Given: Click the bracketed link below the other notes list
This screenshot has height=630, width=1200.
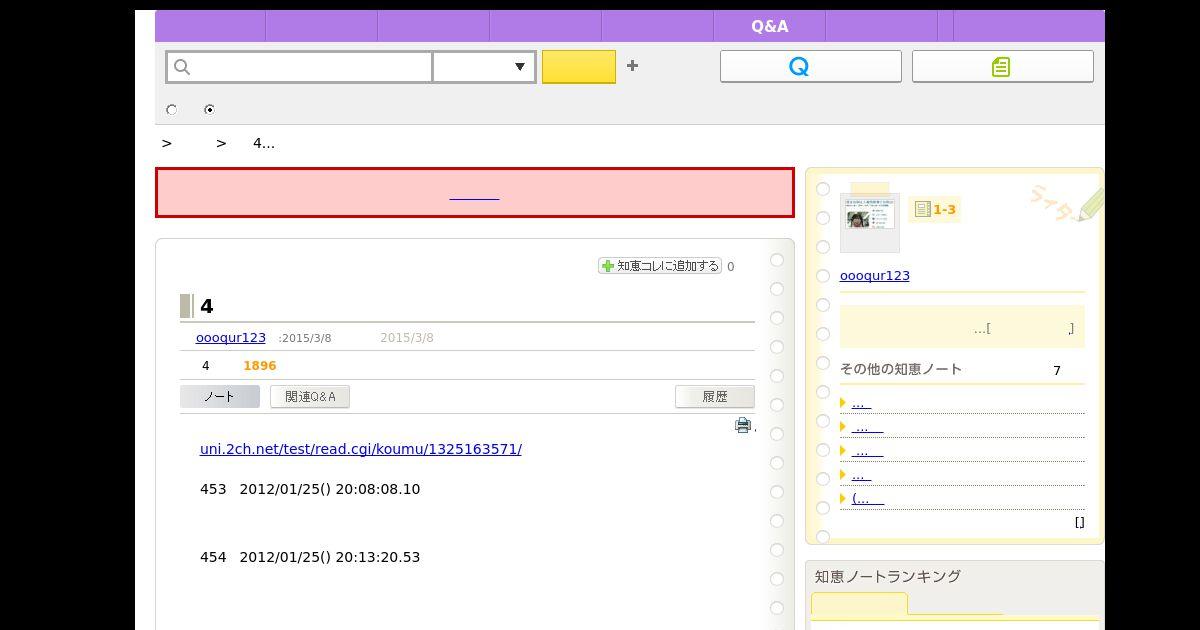Looking at the screenshot, I should click(1079, 522).
